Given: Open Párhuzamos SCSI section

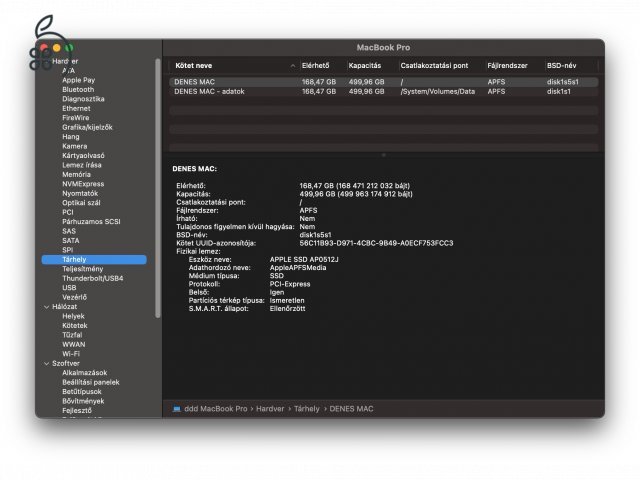Looking at the screenshot, I should coord(91,222).
